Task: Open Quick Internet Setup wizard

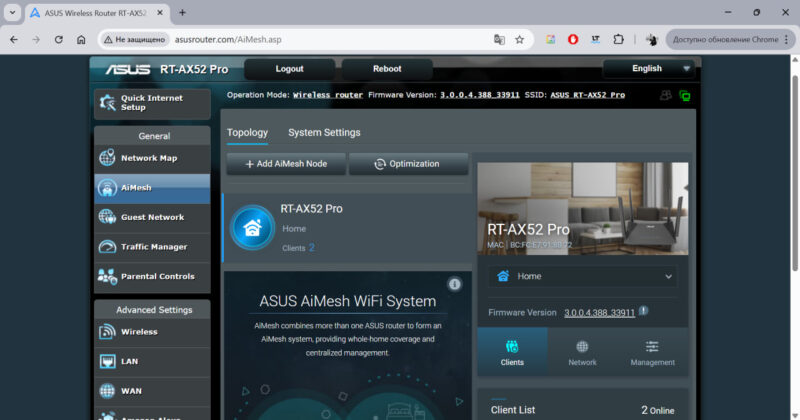Action: pos(152,103)
